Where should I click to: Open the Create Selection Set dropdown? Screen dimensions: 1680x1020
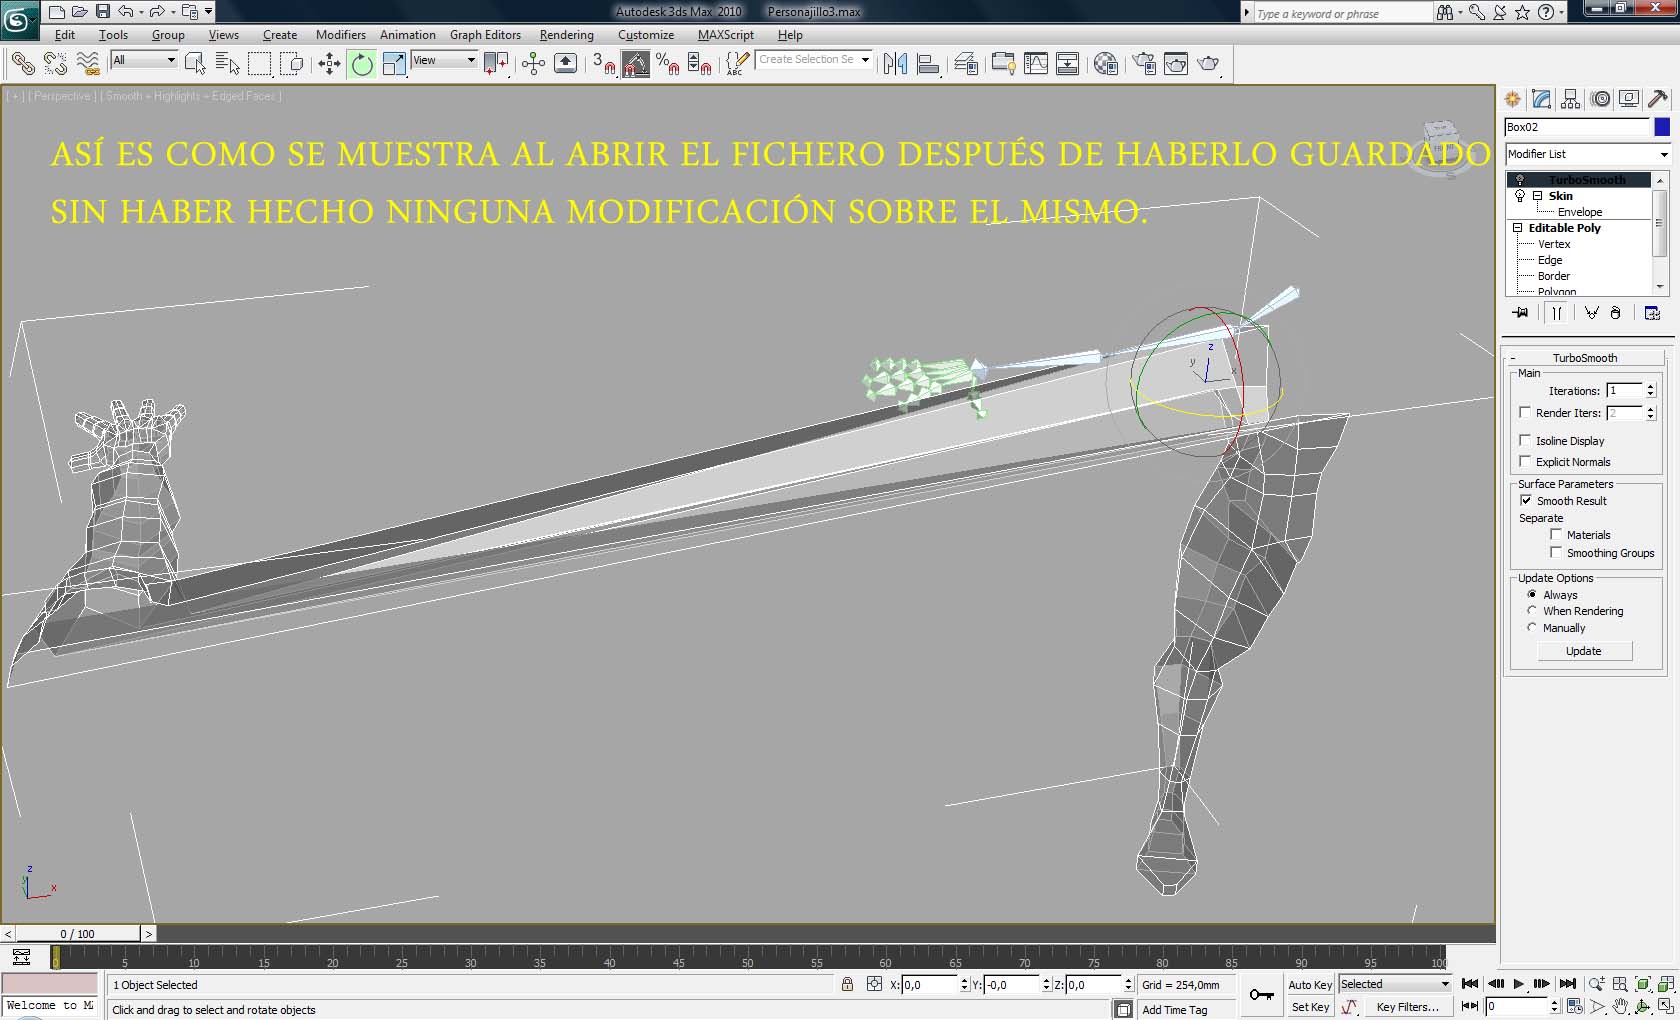814,60
